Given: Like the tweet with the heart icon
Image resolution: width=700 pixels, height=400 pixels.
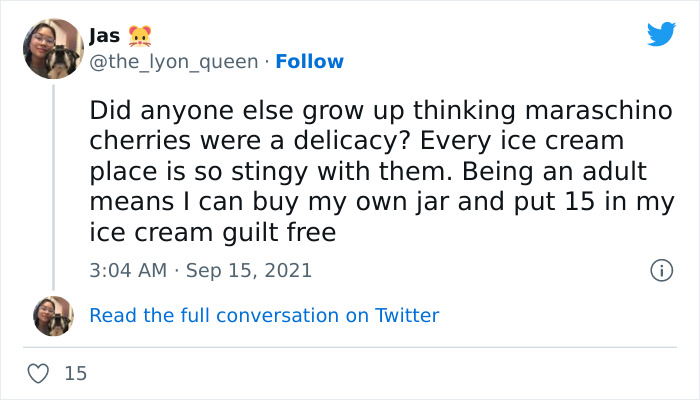Looking at the screenshot, I should click(x=39, y=374).
